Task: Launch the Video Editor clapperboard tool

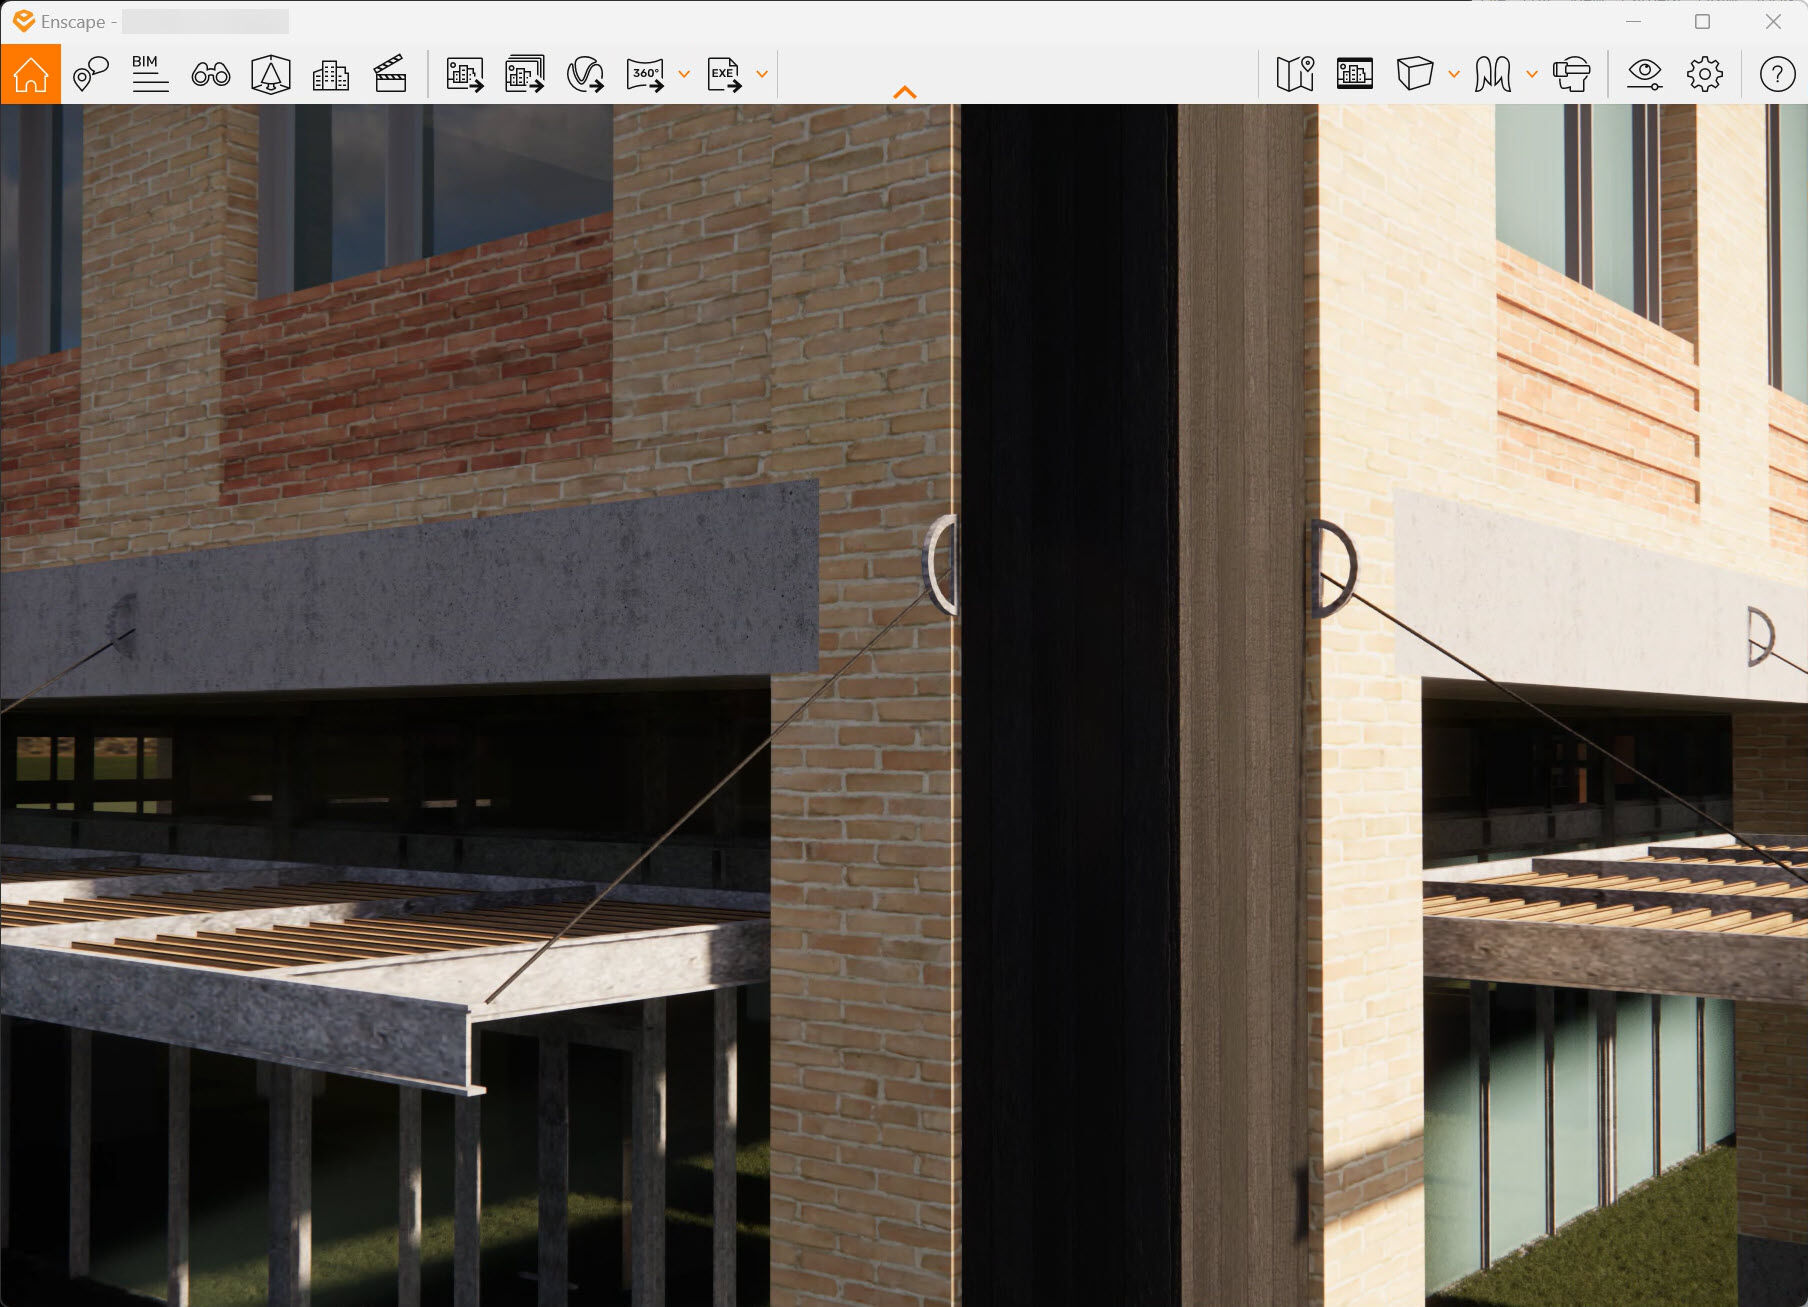Action: click(x=390, y=73)
